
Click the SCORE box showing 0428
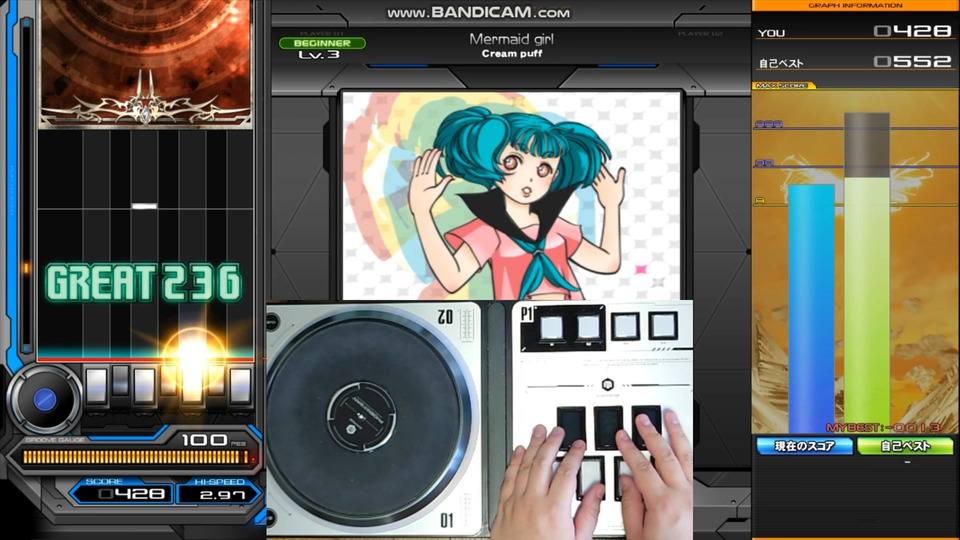tap(121, 493)
